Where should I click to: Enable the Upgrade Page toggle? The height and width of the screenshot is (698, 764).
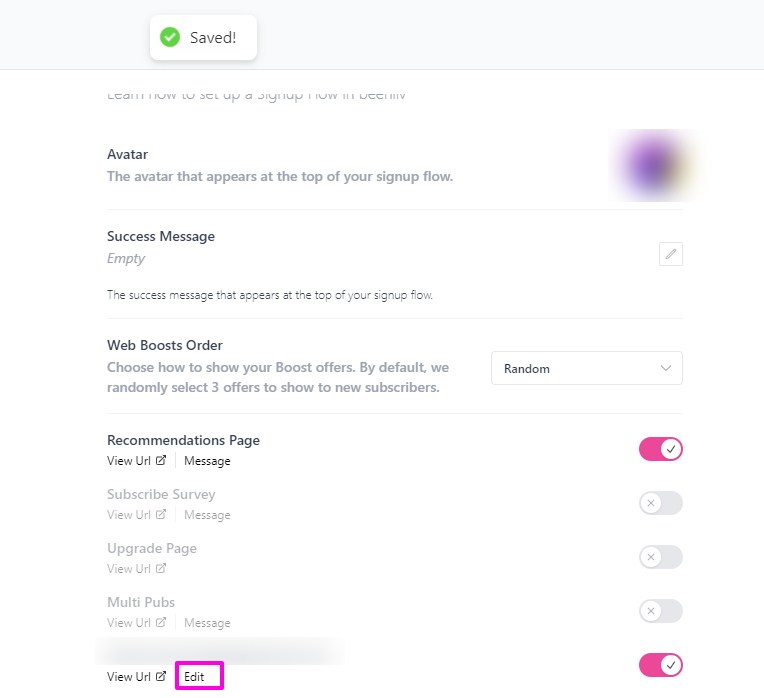[660, 557]
